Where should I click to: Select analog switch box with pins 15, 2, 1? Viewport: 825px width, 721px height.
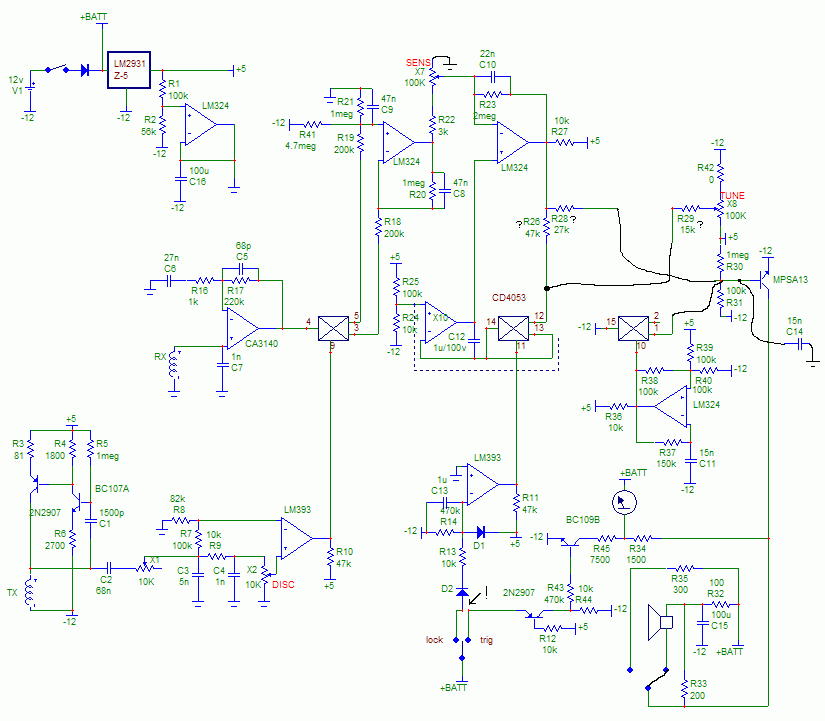point(633,329)
